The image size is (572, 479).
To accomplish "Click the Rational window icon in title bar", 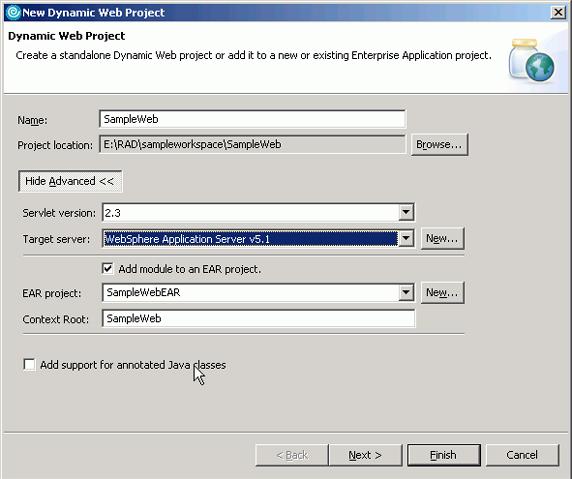I will 13,12.
